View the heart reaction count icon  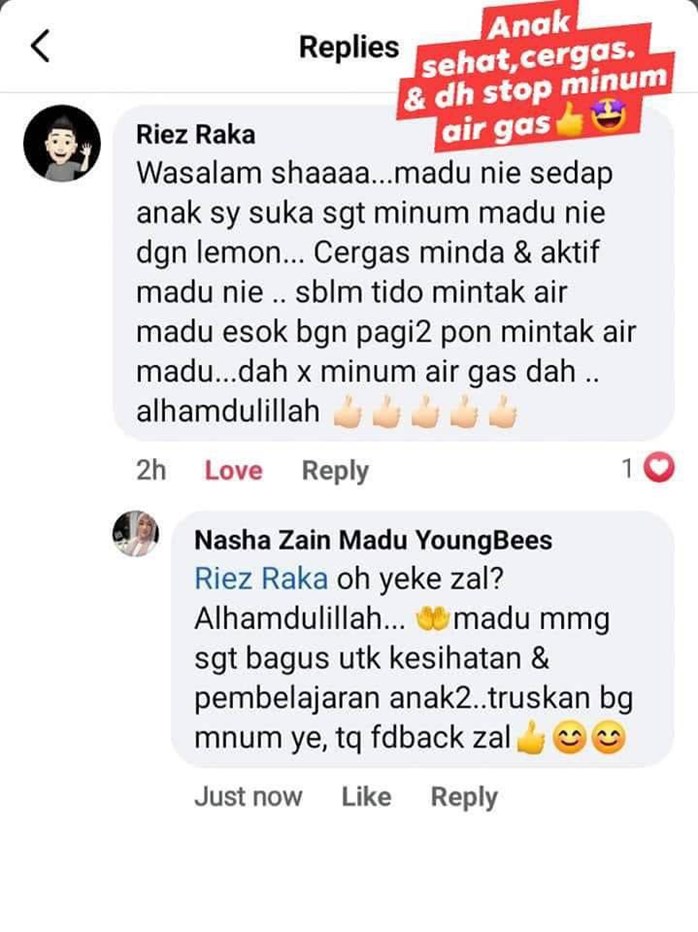click(x=660, y=468)
